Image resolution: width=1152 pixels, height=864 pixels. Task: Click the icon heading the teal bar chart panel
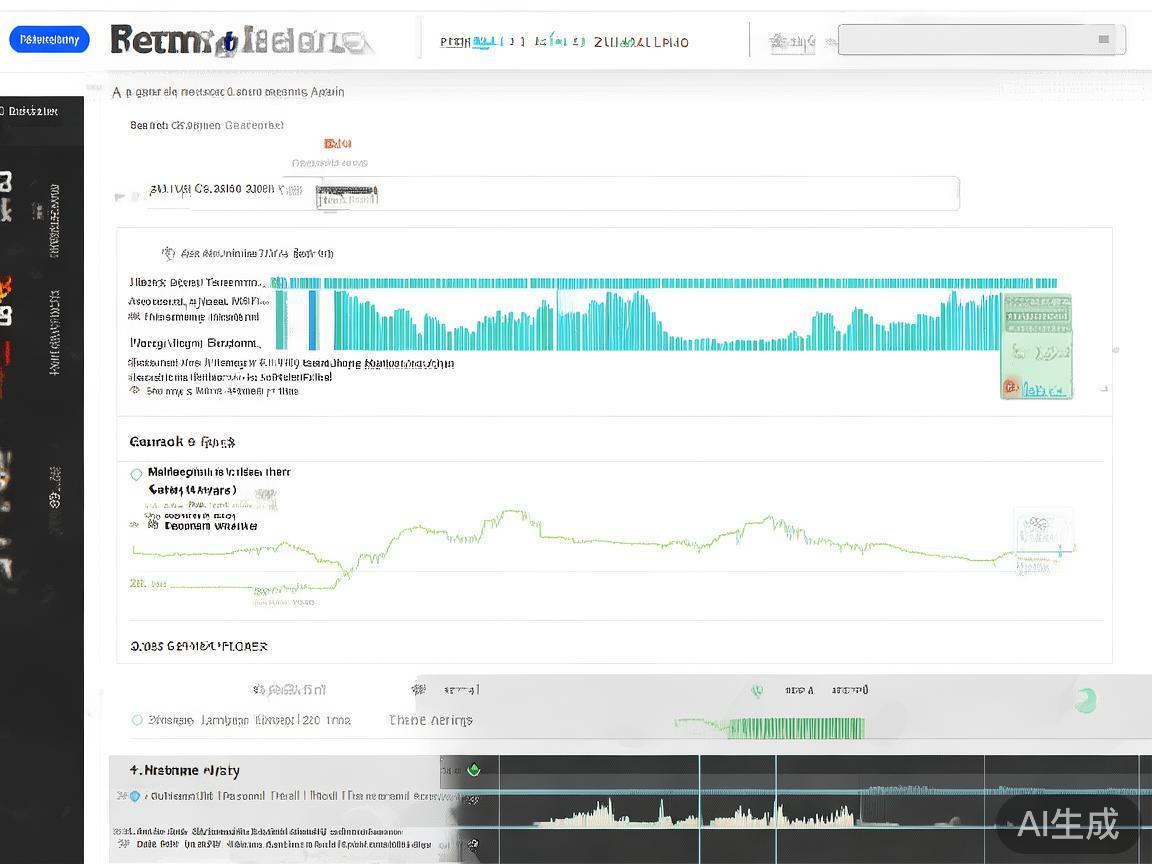pyautogui.click(x=168, y=253)
